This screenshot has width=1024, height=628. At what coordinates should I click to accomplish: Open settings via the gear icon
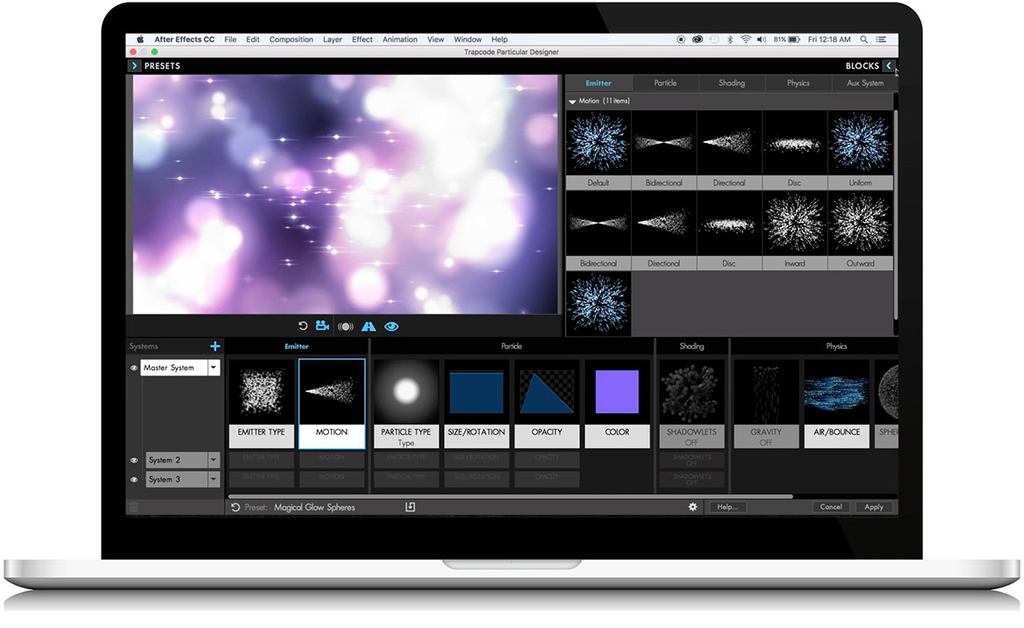pyautogui.click(x=693, y=507)
